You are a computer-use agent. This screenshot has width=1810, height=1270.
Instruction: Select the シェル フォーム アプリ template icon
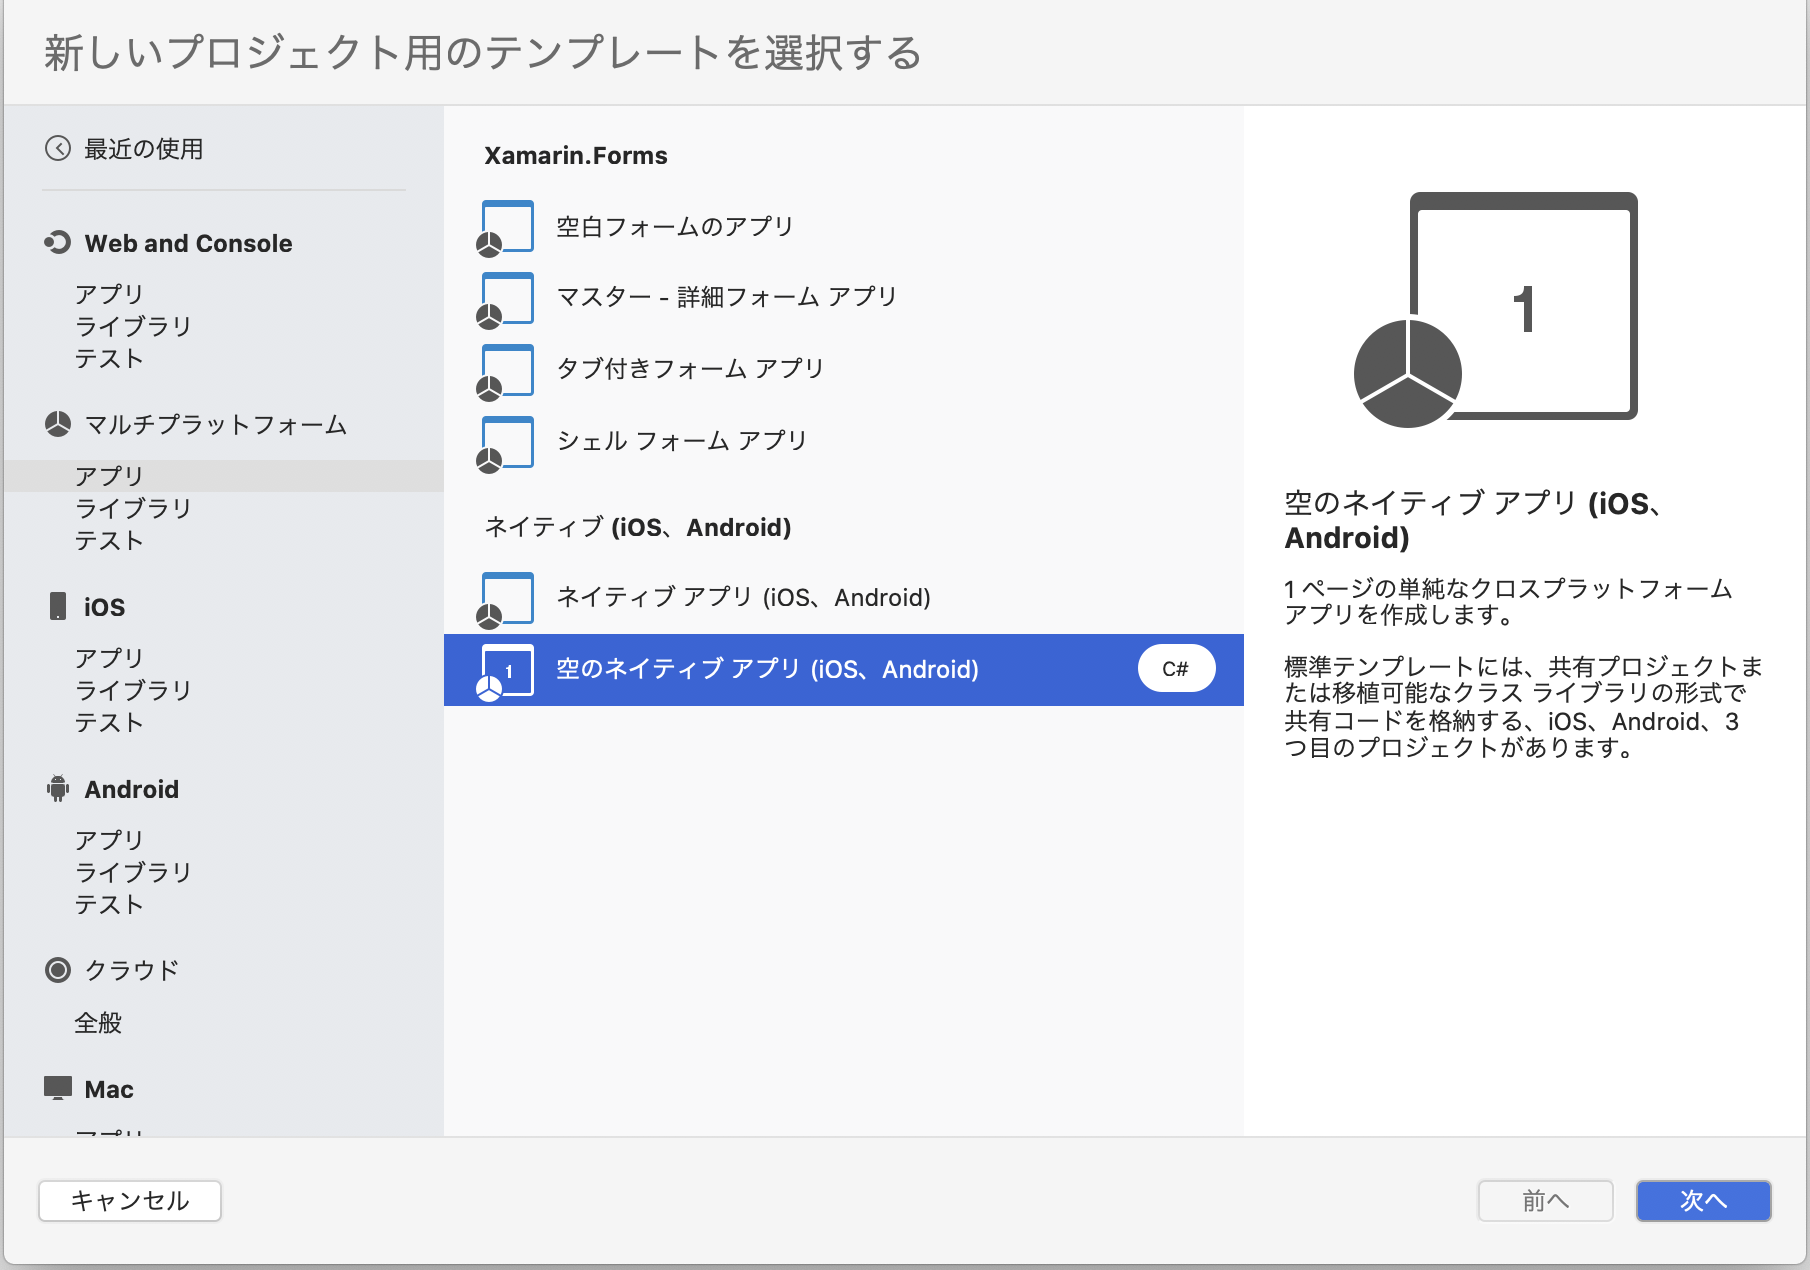(506, 441)
